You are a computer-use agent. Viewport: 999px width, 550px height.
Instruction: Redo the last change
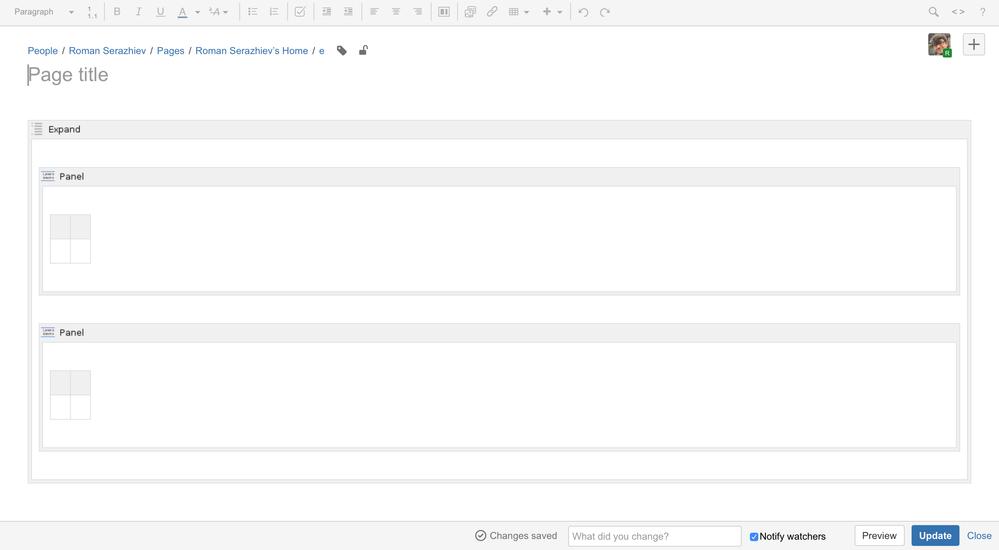[605, 12]
